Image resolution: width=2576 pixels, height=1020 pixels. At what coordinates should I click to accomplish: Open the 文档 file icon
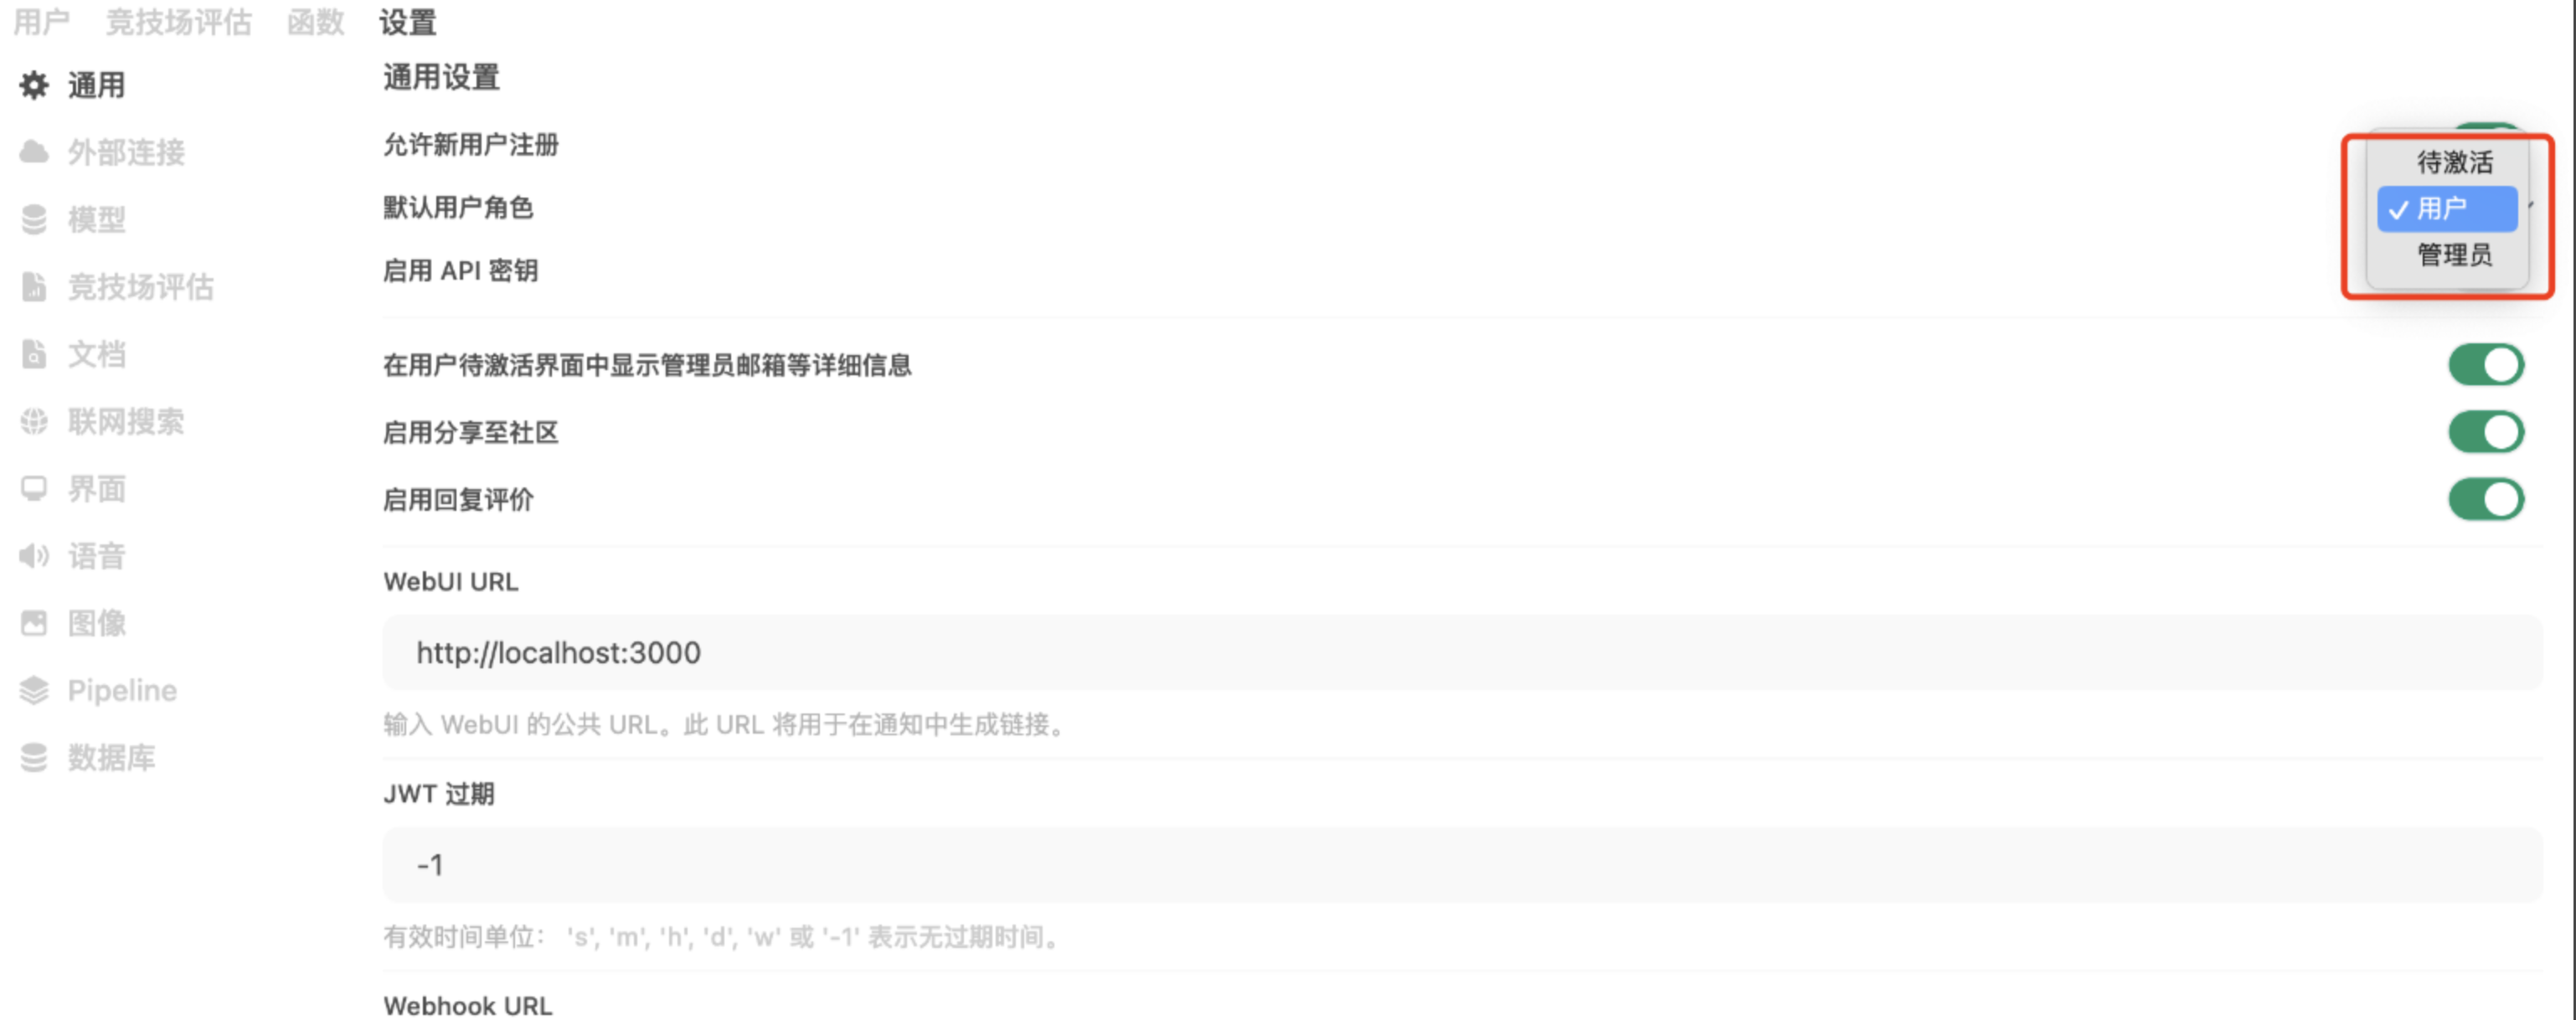[34, 354]
